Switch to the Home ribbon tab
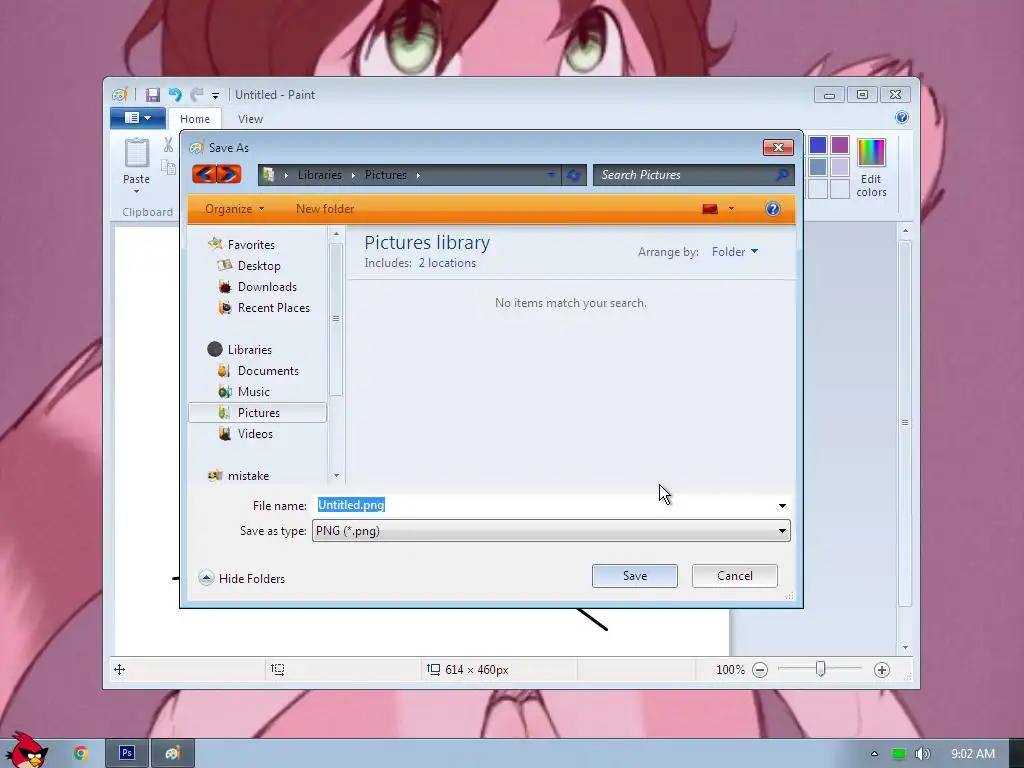 pyautogui.click(x=195, y=119)
